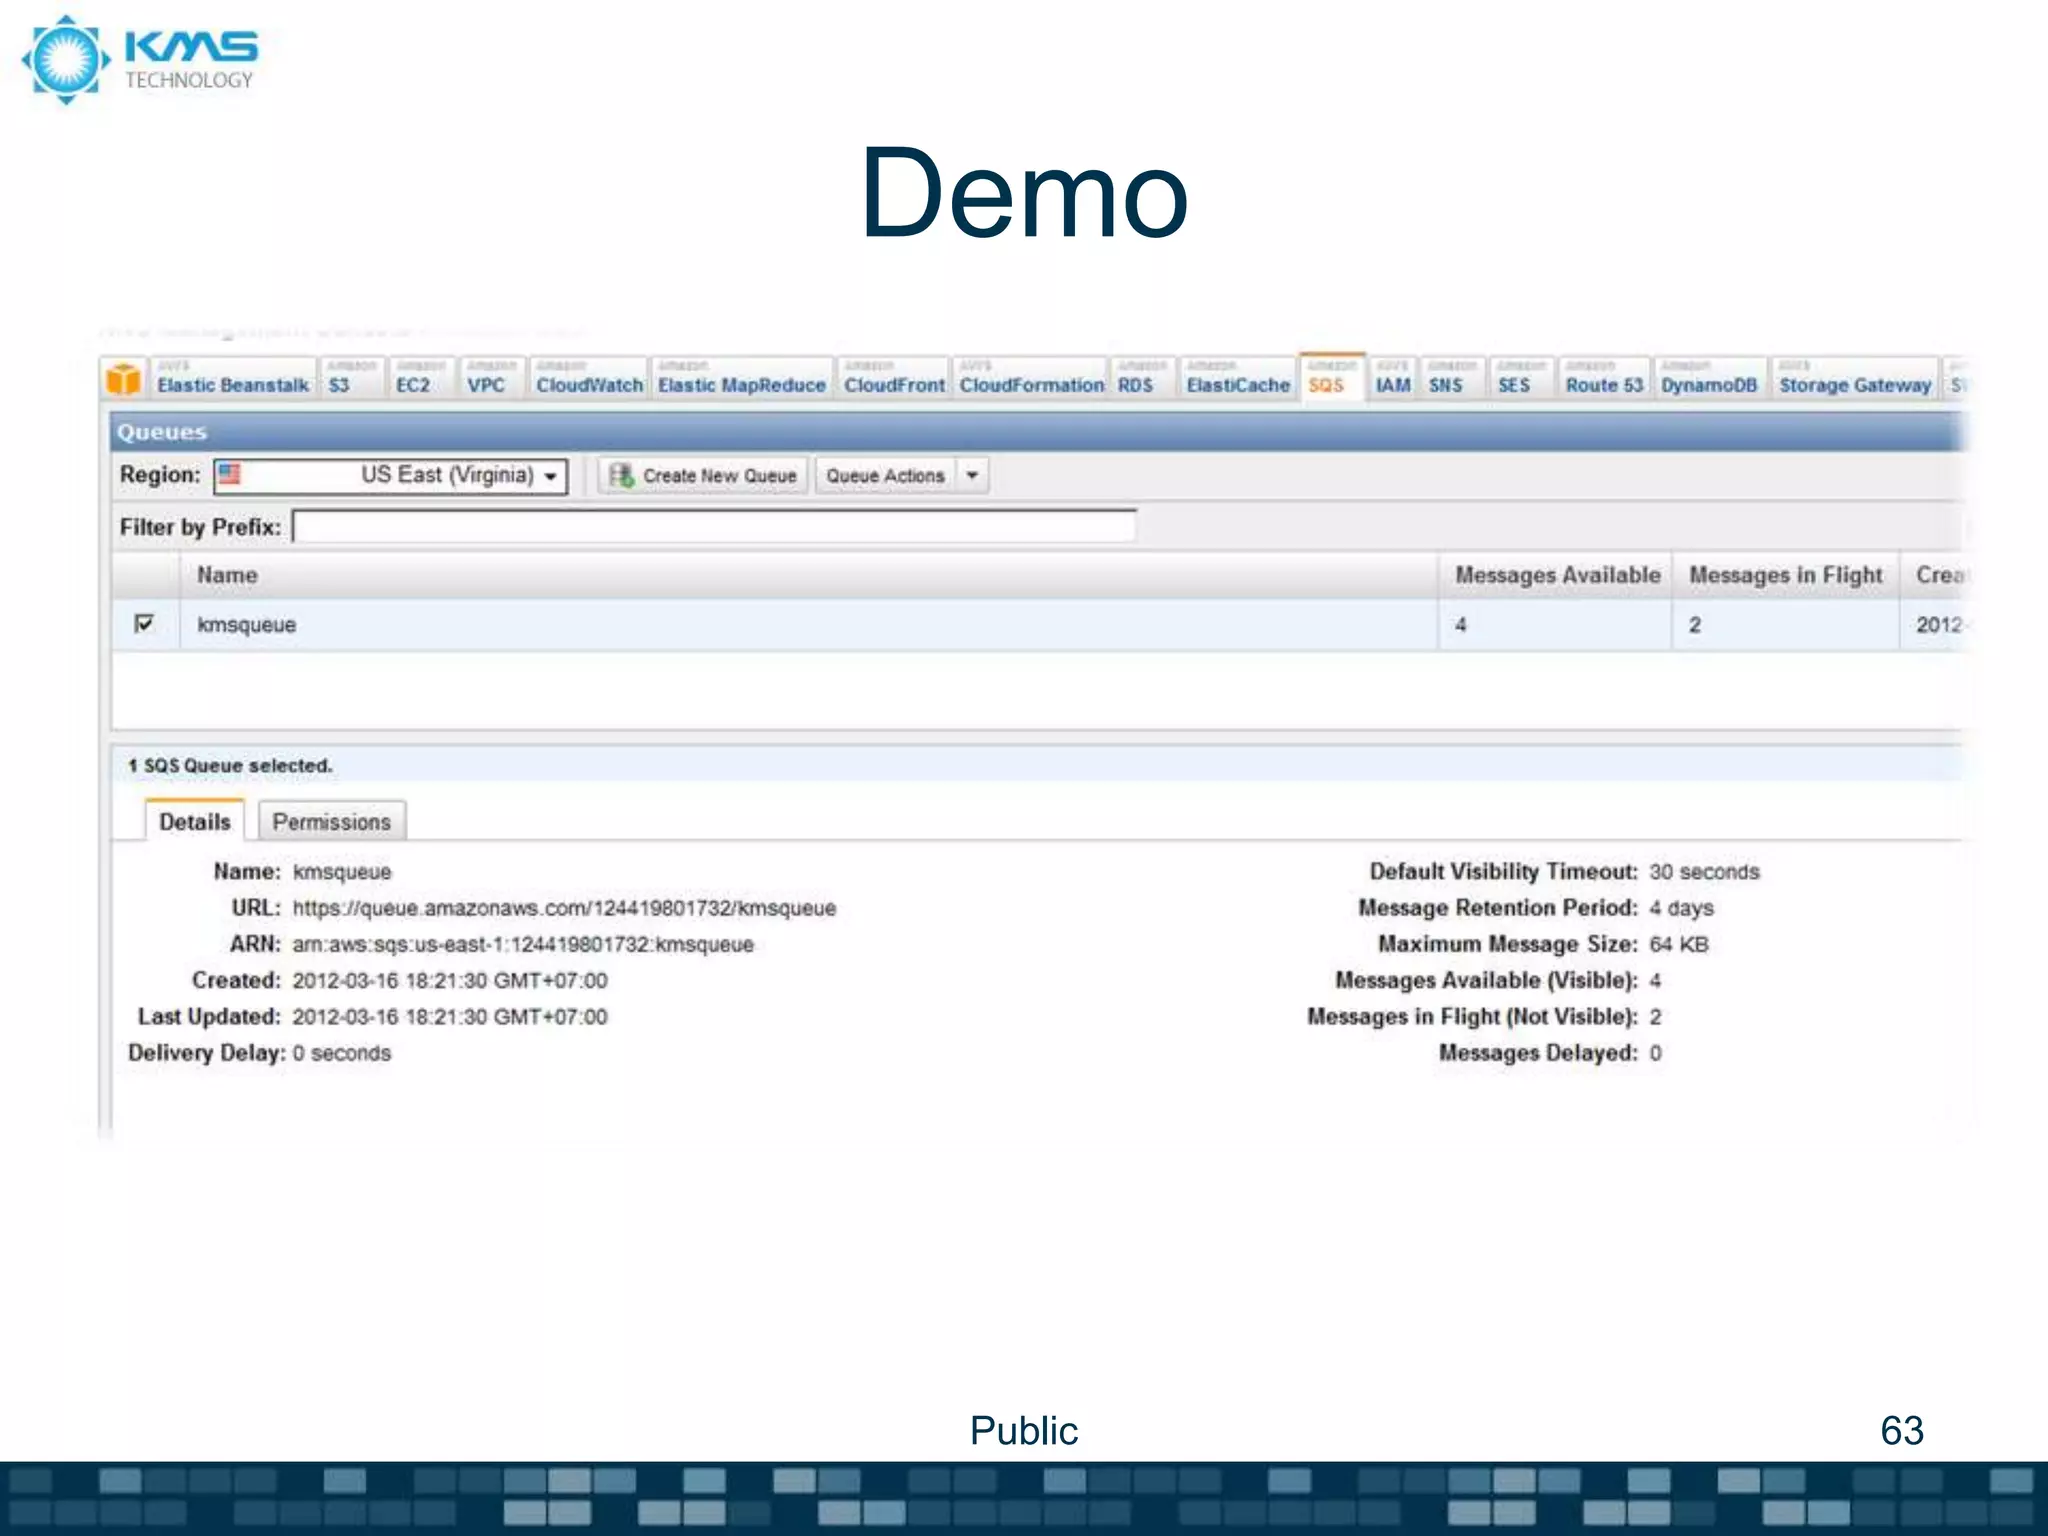Select the kmsqueue name in the queue table

246,625
